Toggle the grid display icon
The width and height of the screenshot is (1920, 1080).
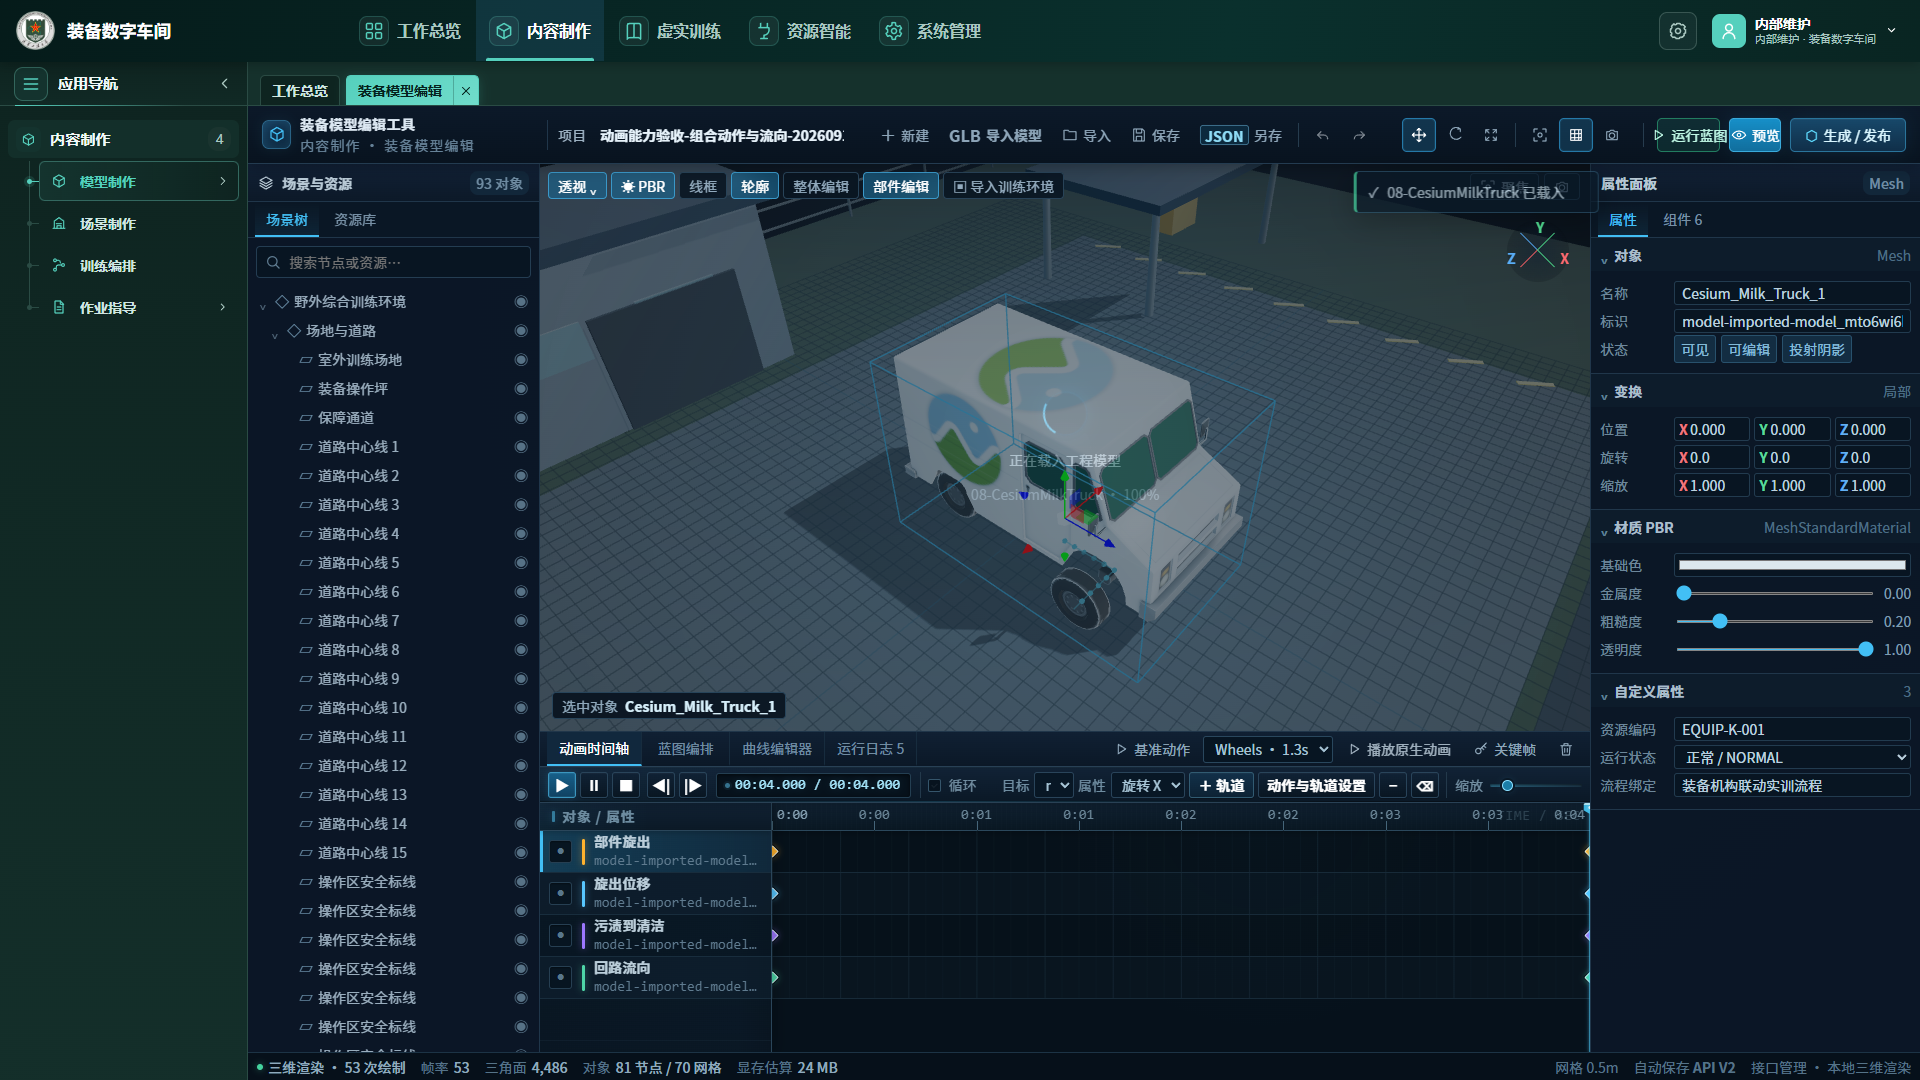pyautogui.click(x=1576, y=135)
